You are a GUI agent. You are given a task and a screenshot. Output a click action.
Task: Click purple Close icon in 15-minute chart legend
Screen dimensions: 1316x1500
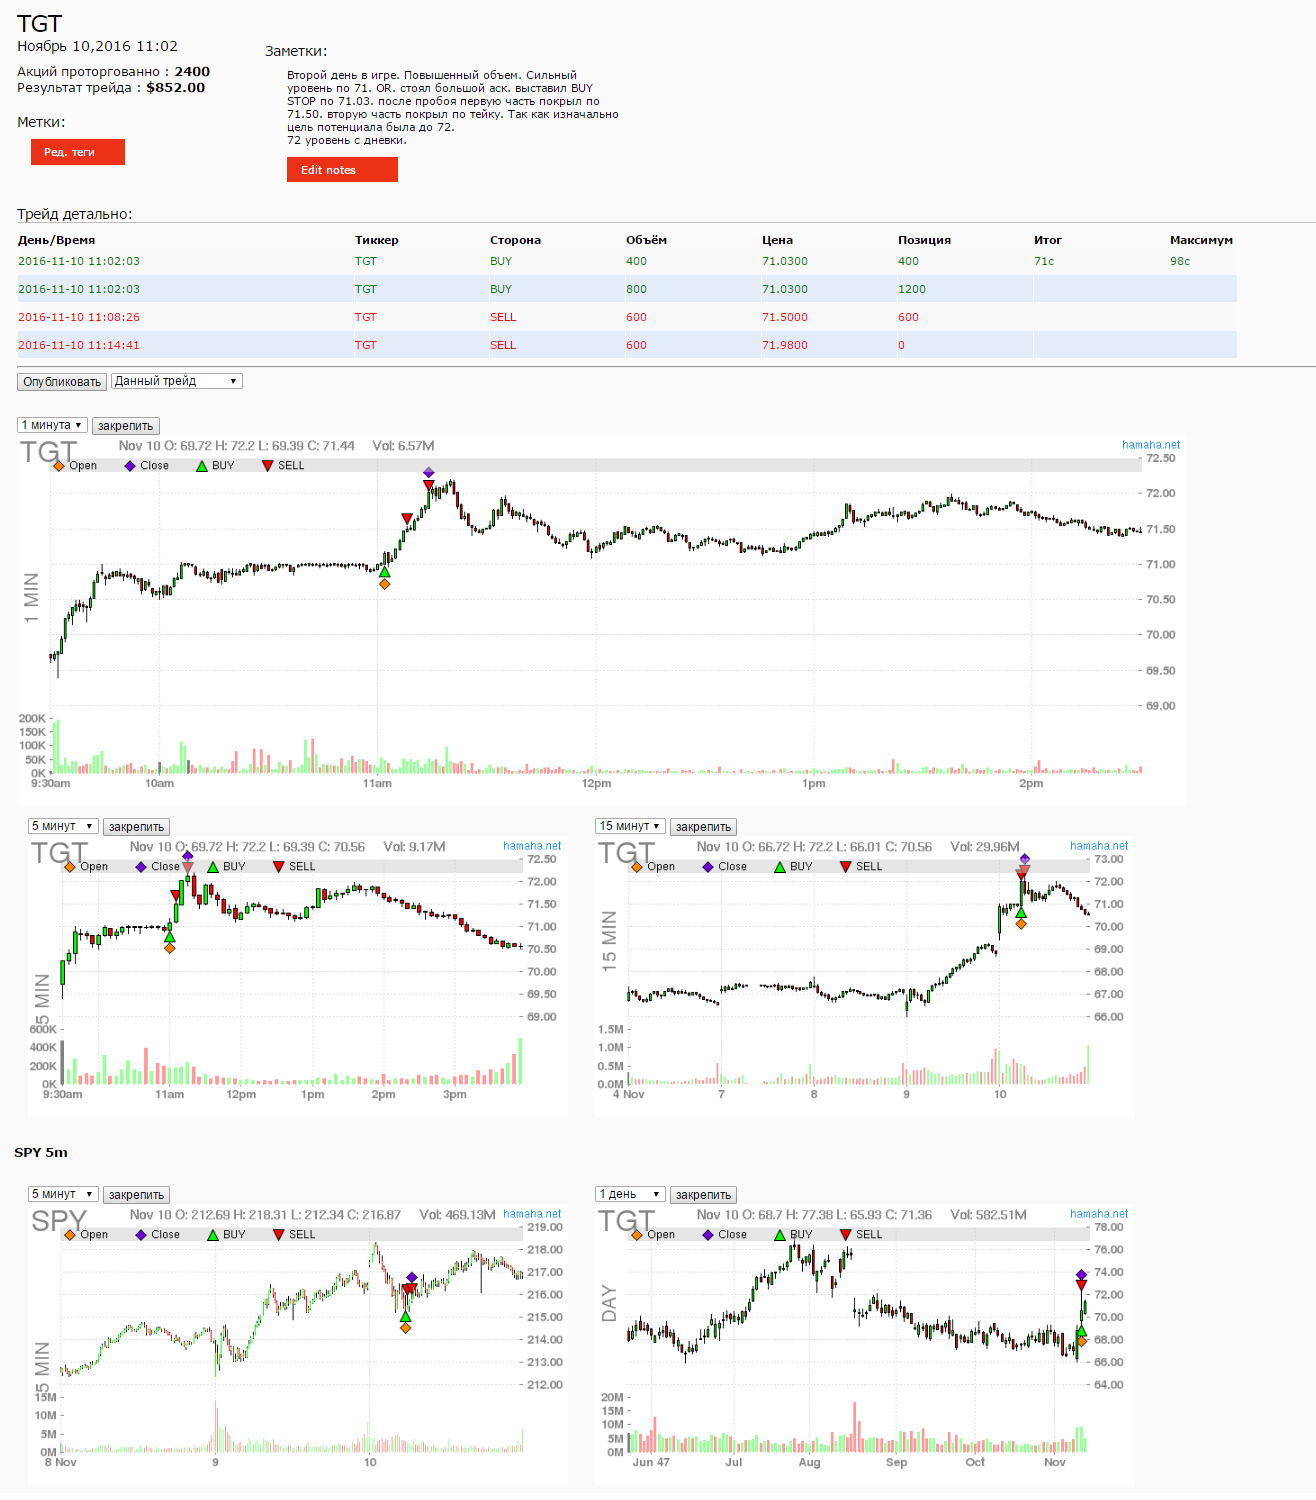(x=708, y=867)
